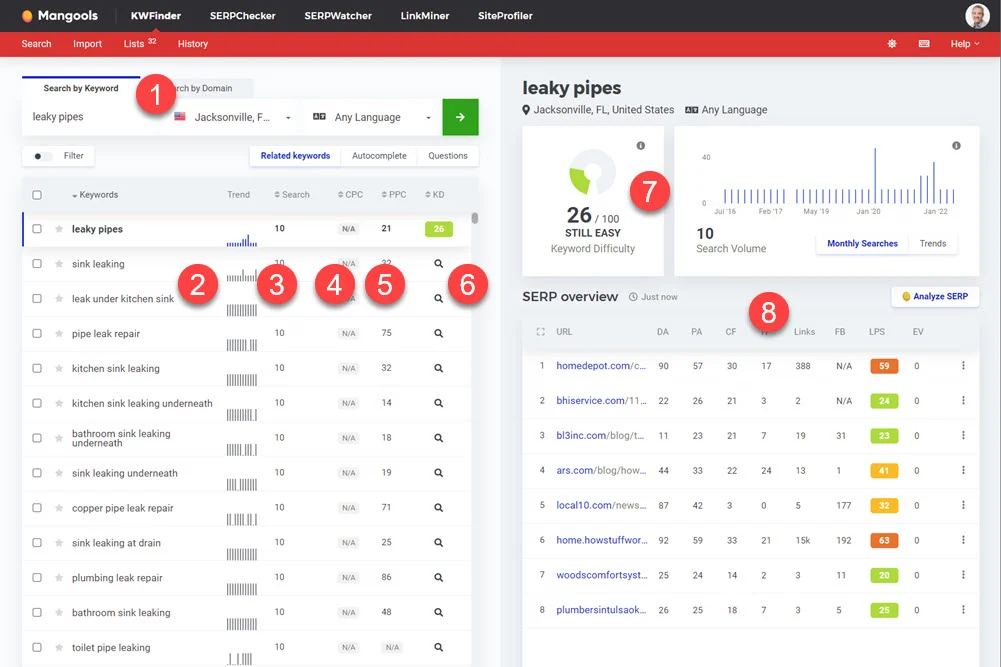Check the 'leaky pipes' keyword checkbox
Viewport: 1001px width, 667px height.
pyautogui.click(x=37, y=228)
